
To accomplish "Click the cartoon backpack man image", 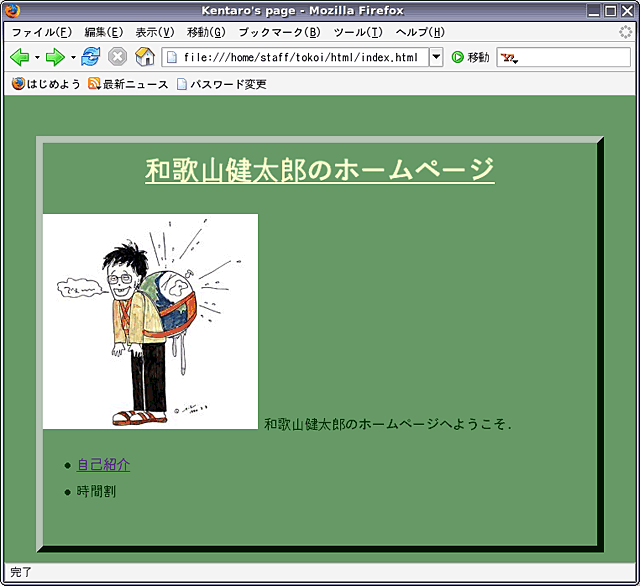I will click(x=150, y=321).
